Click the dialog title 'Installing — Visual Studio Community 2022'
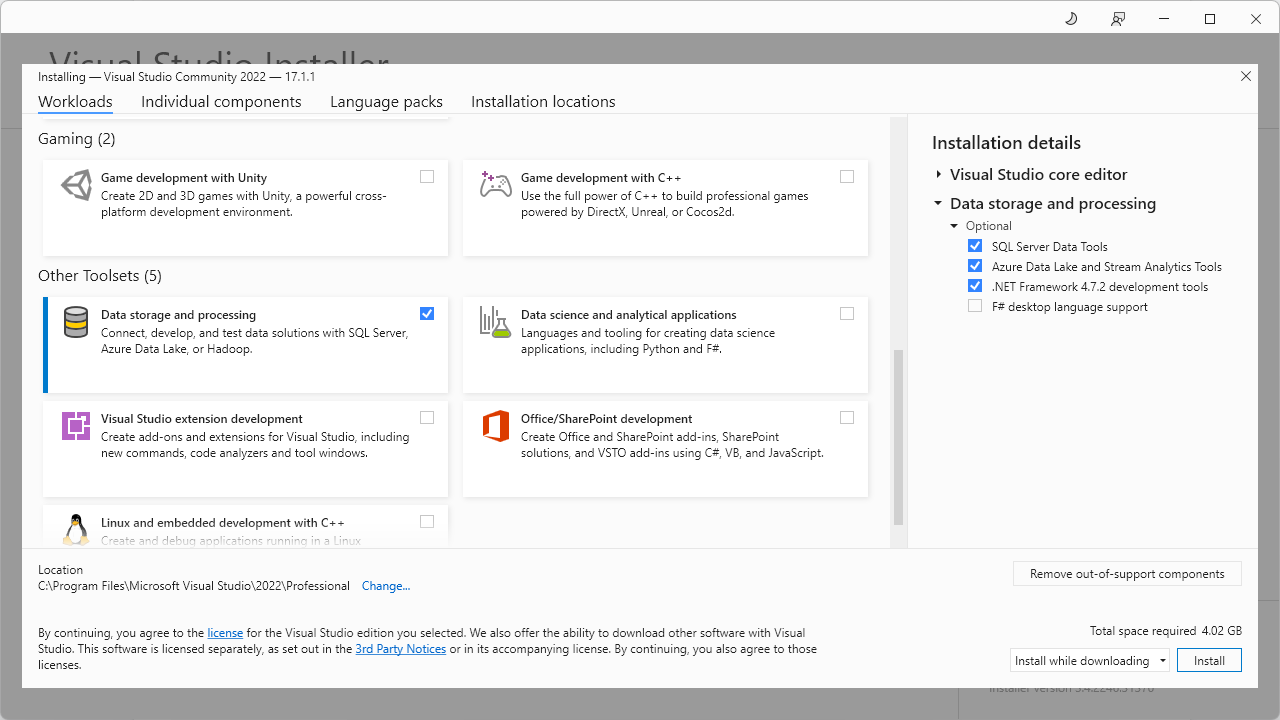 (x=177, y=77)
